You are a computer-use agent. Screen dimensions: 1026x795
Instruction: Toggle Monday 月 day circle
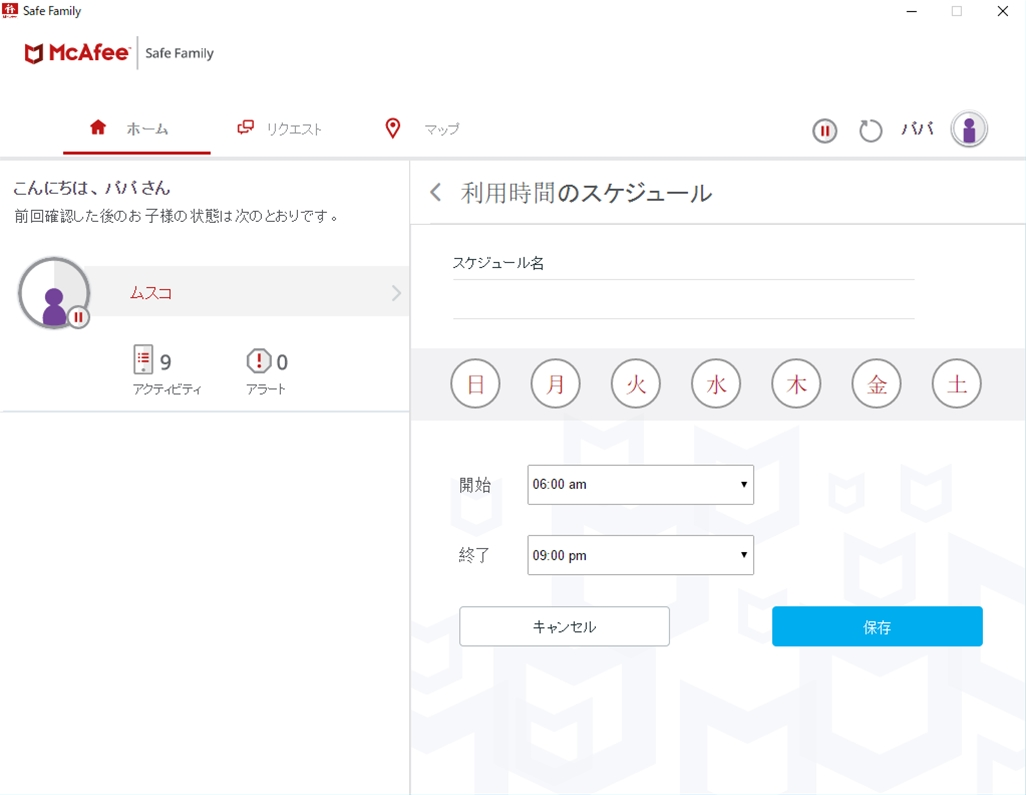tap(556, 383)
